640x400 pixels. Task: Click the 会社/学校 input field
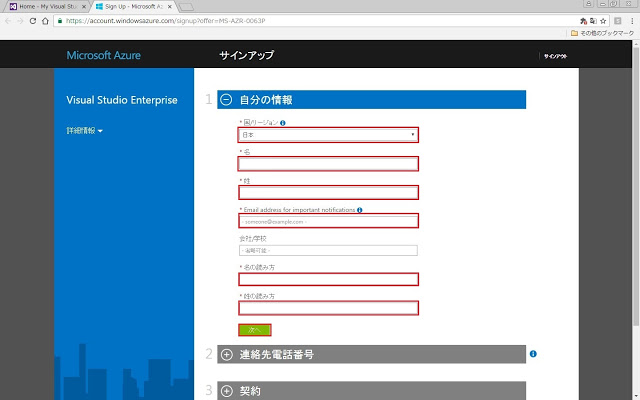point(328,250)
